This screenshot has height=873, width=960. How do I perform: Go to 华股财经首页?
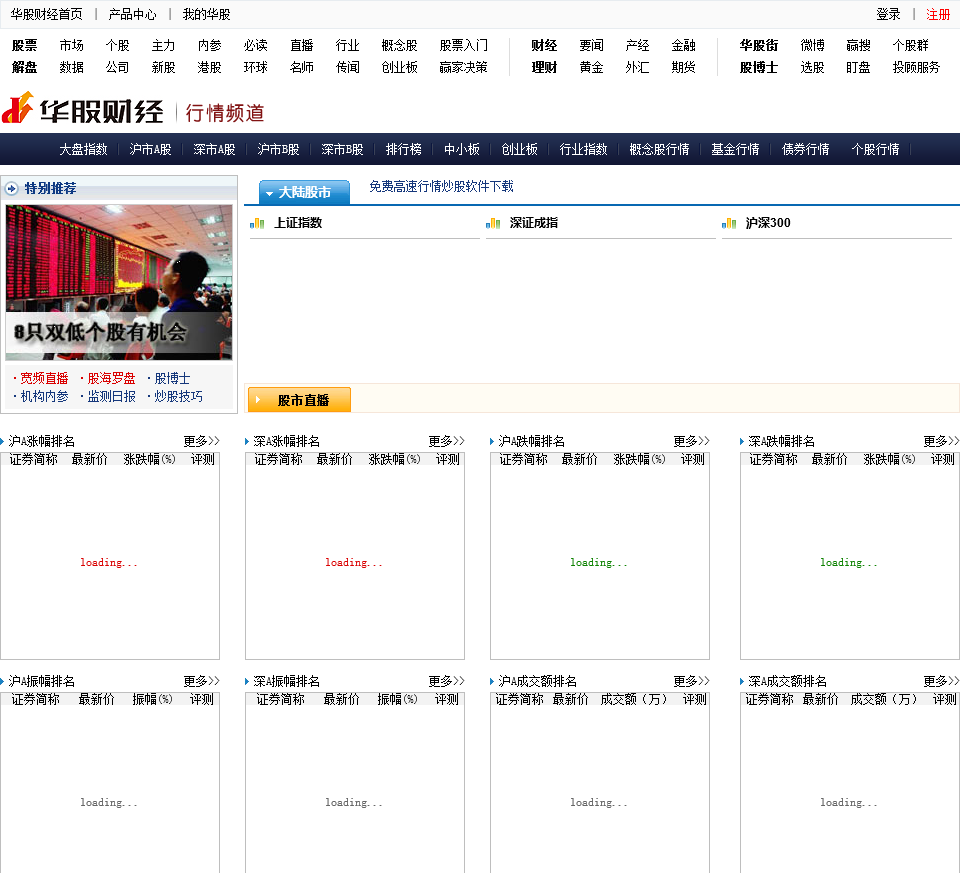[47, 14]
